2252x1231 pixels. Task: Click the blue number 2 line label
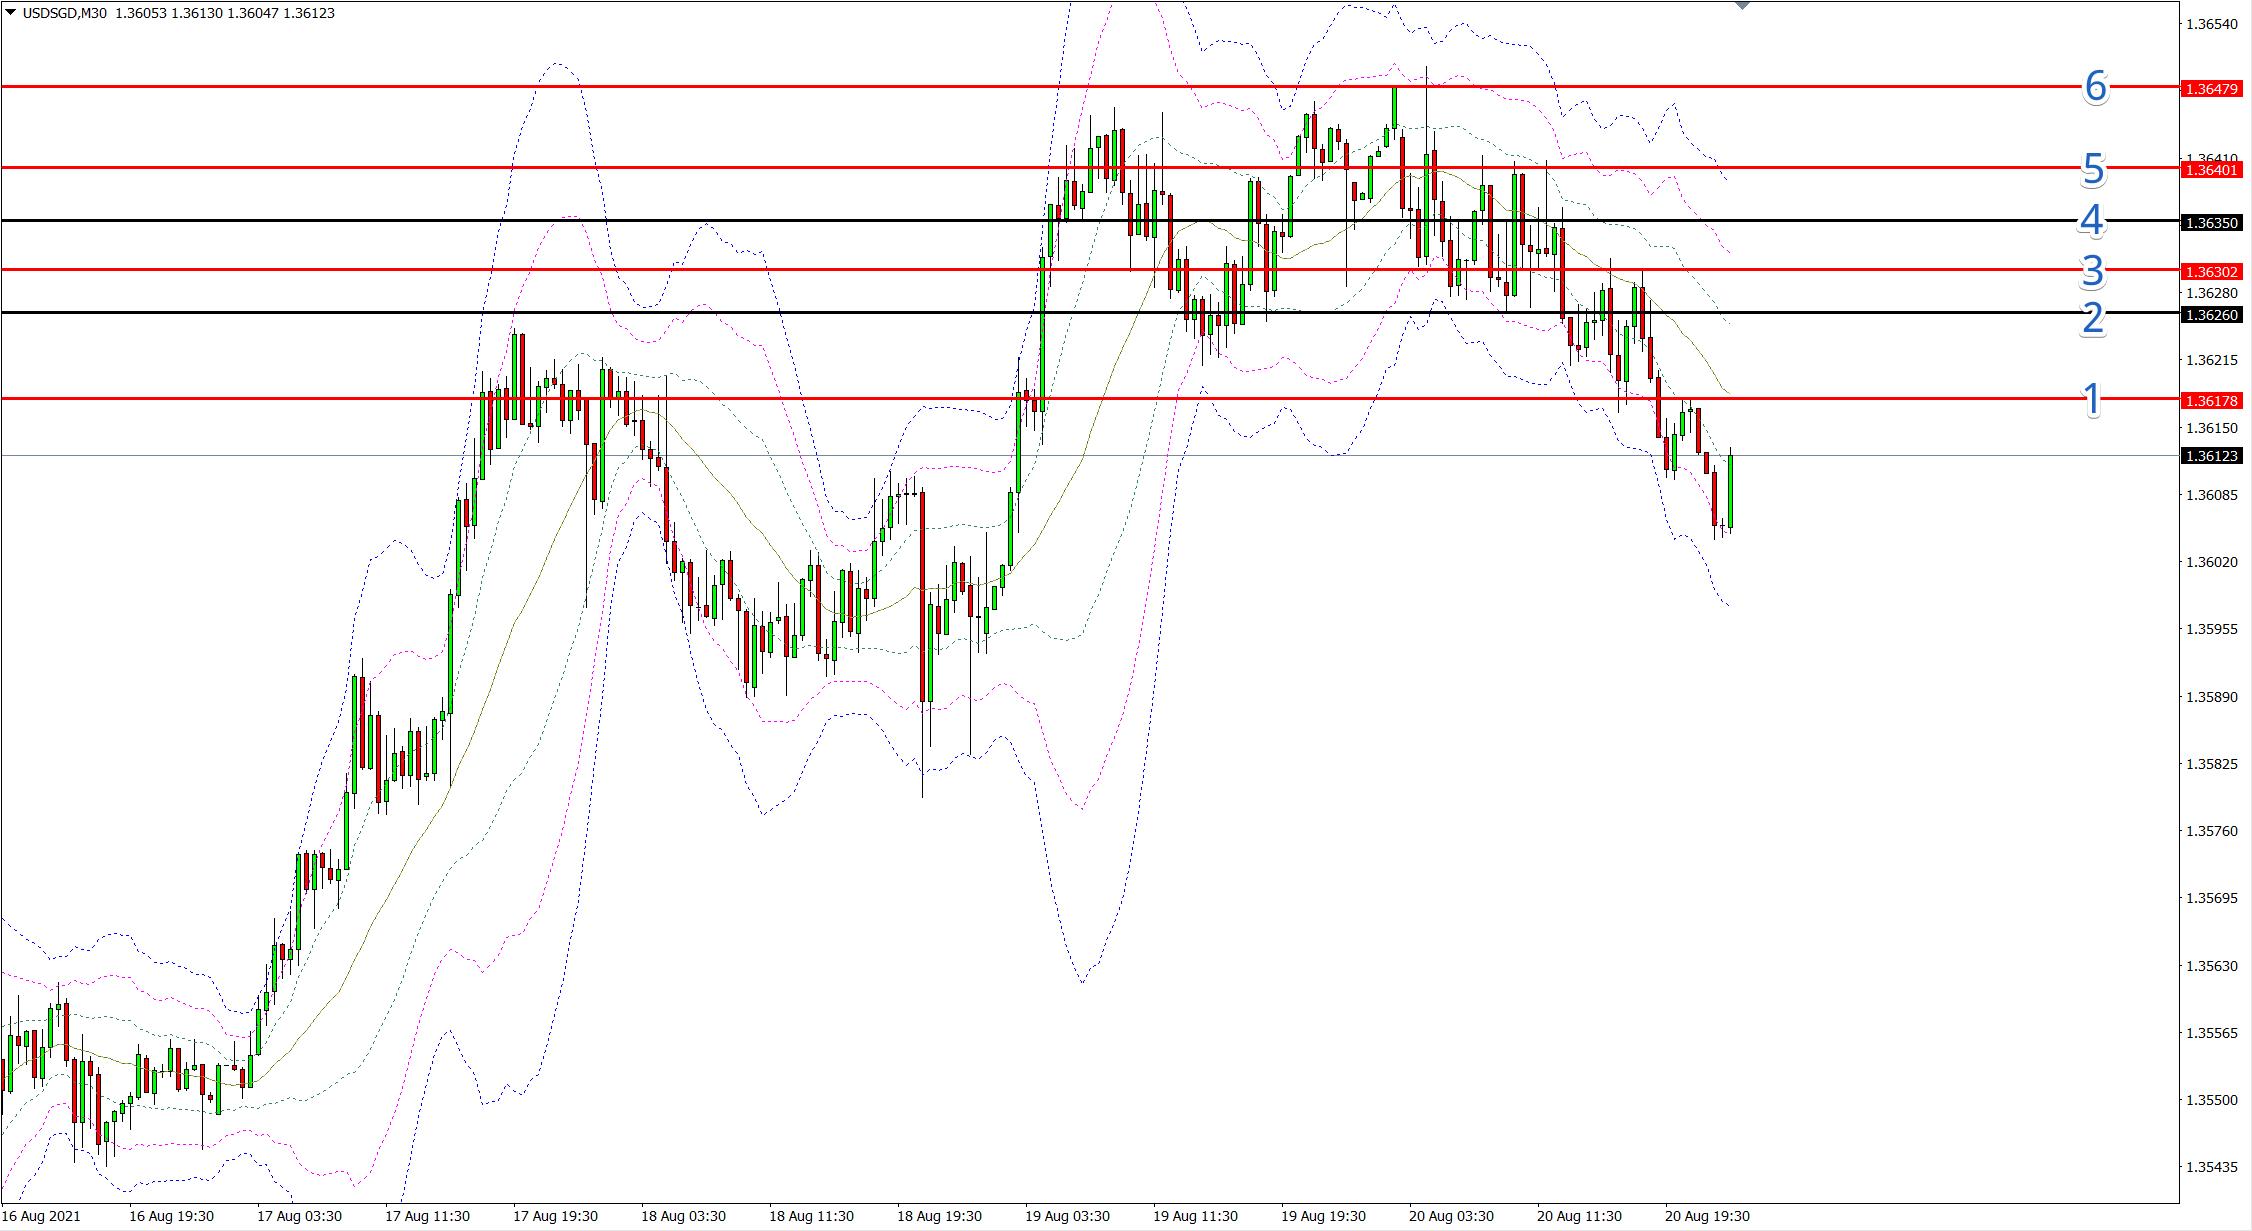coord(2093,318)
